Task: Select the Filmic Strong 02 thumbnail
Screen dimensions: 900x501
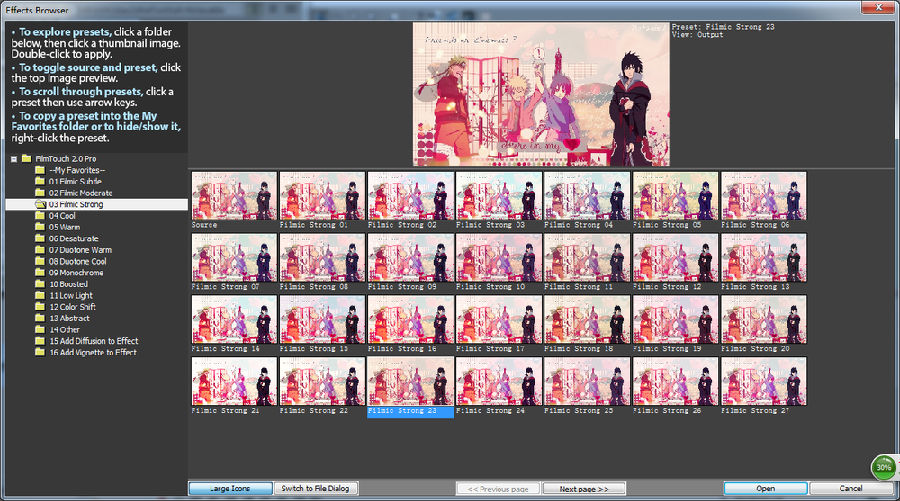Action: (410, 196)
